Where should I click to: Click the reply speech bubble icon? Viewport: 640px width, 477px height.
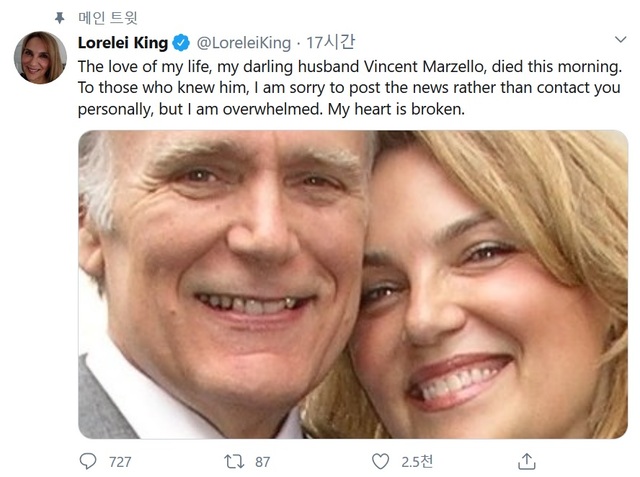89,461
